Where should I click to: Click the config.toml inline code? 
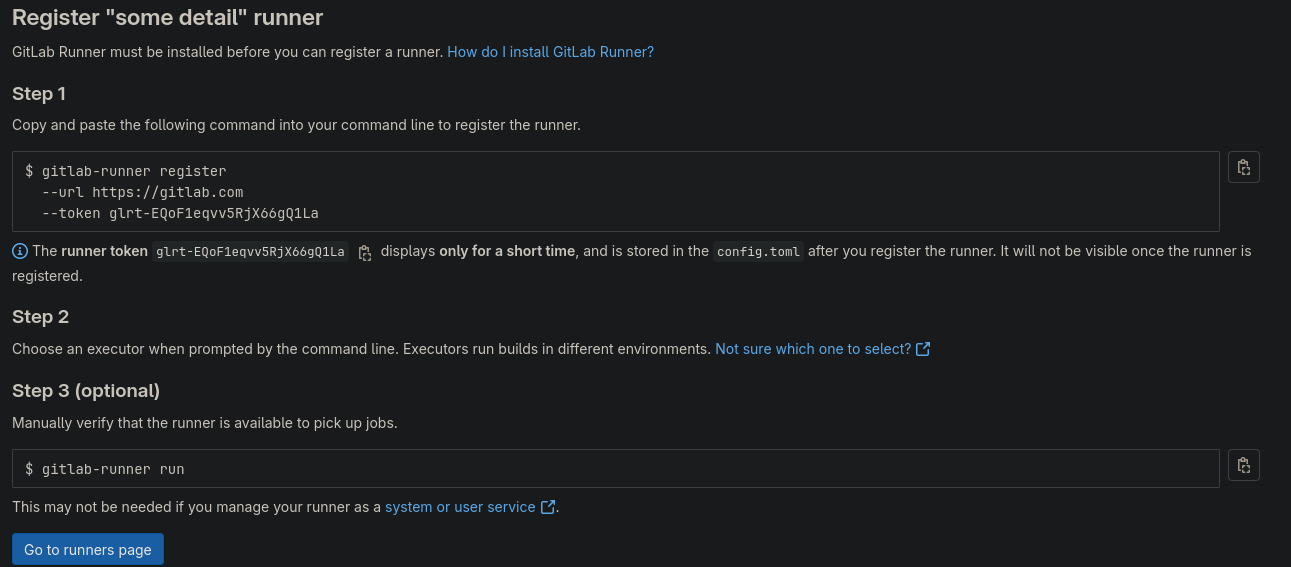(x=758, y=252)
